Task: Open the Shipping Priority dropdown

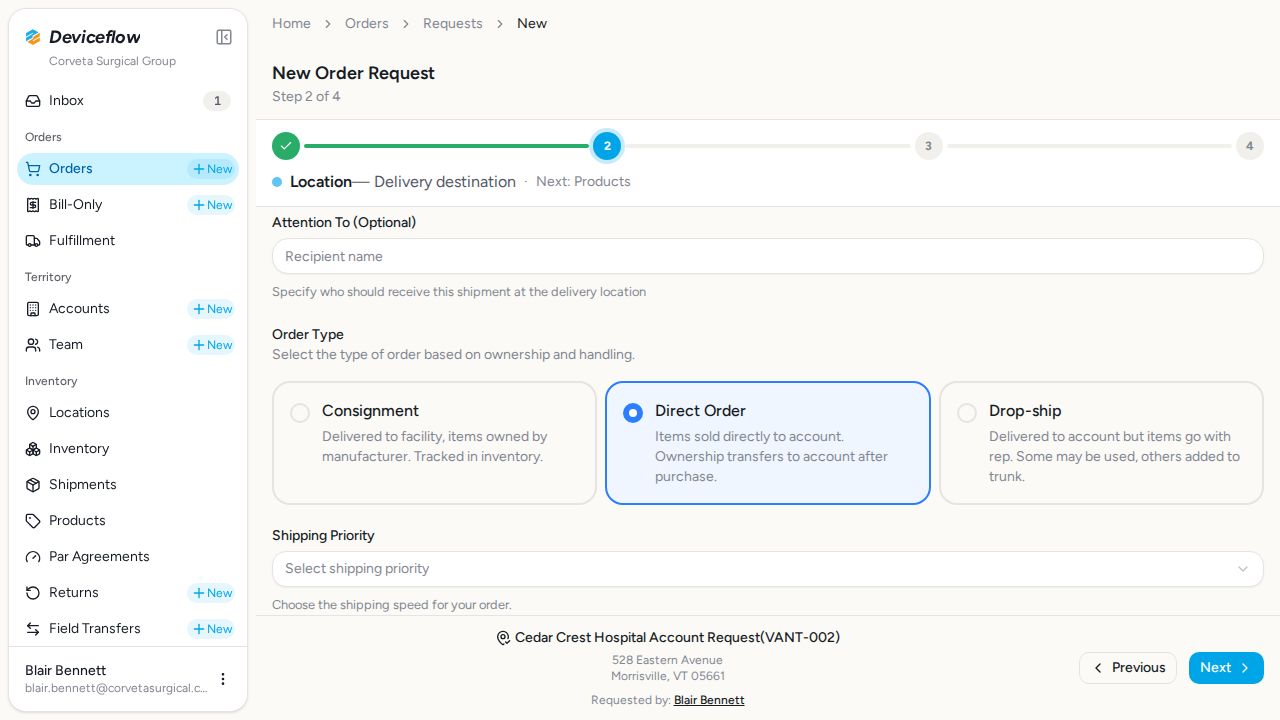Action: (x=768, y=569)
